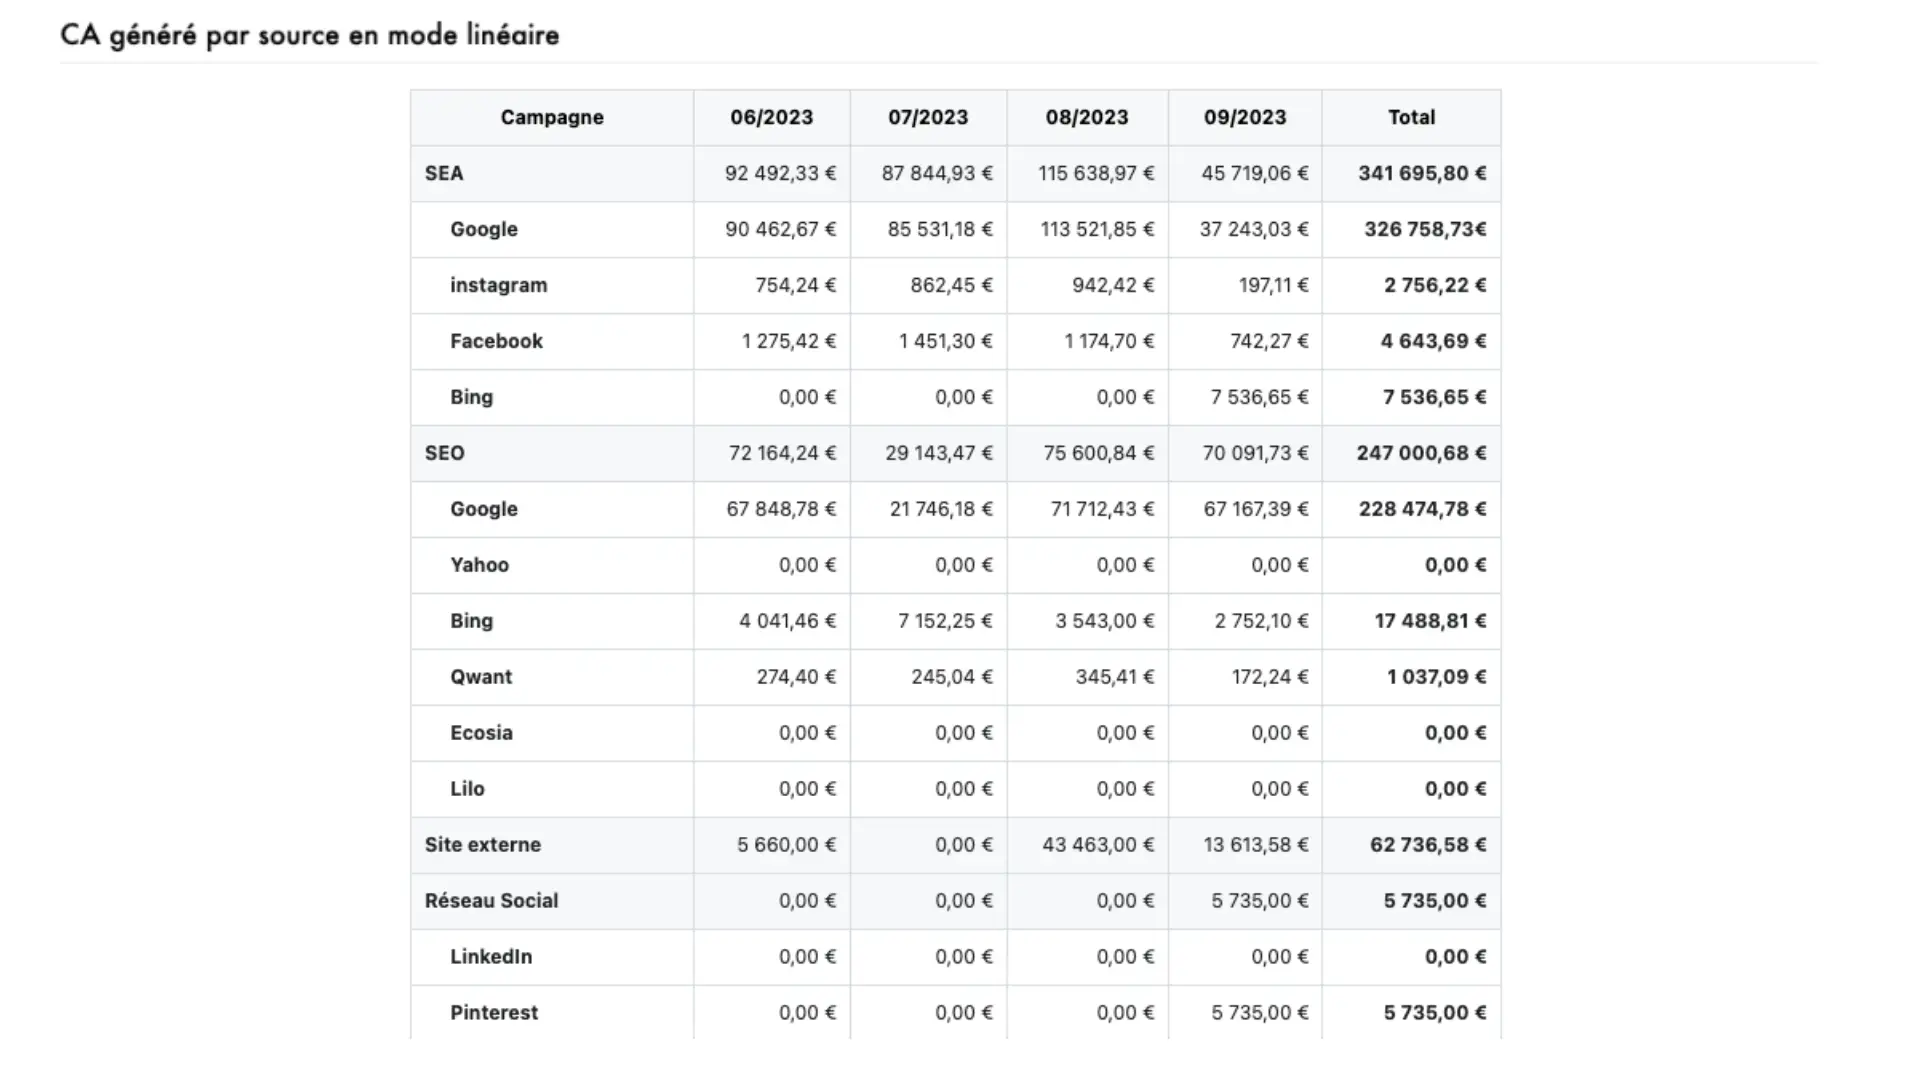Select the 08/2023 column header
Image resolution: width=1920 pixels, height=1080 pixels.
(x=1087, y=117)
